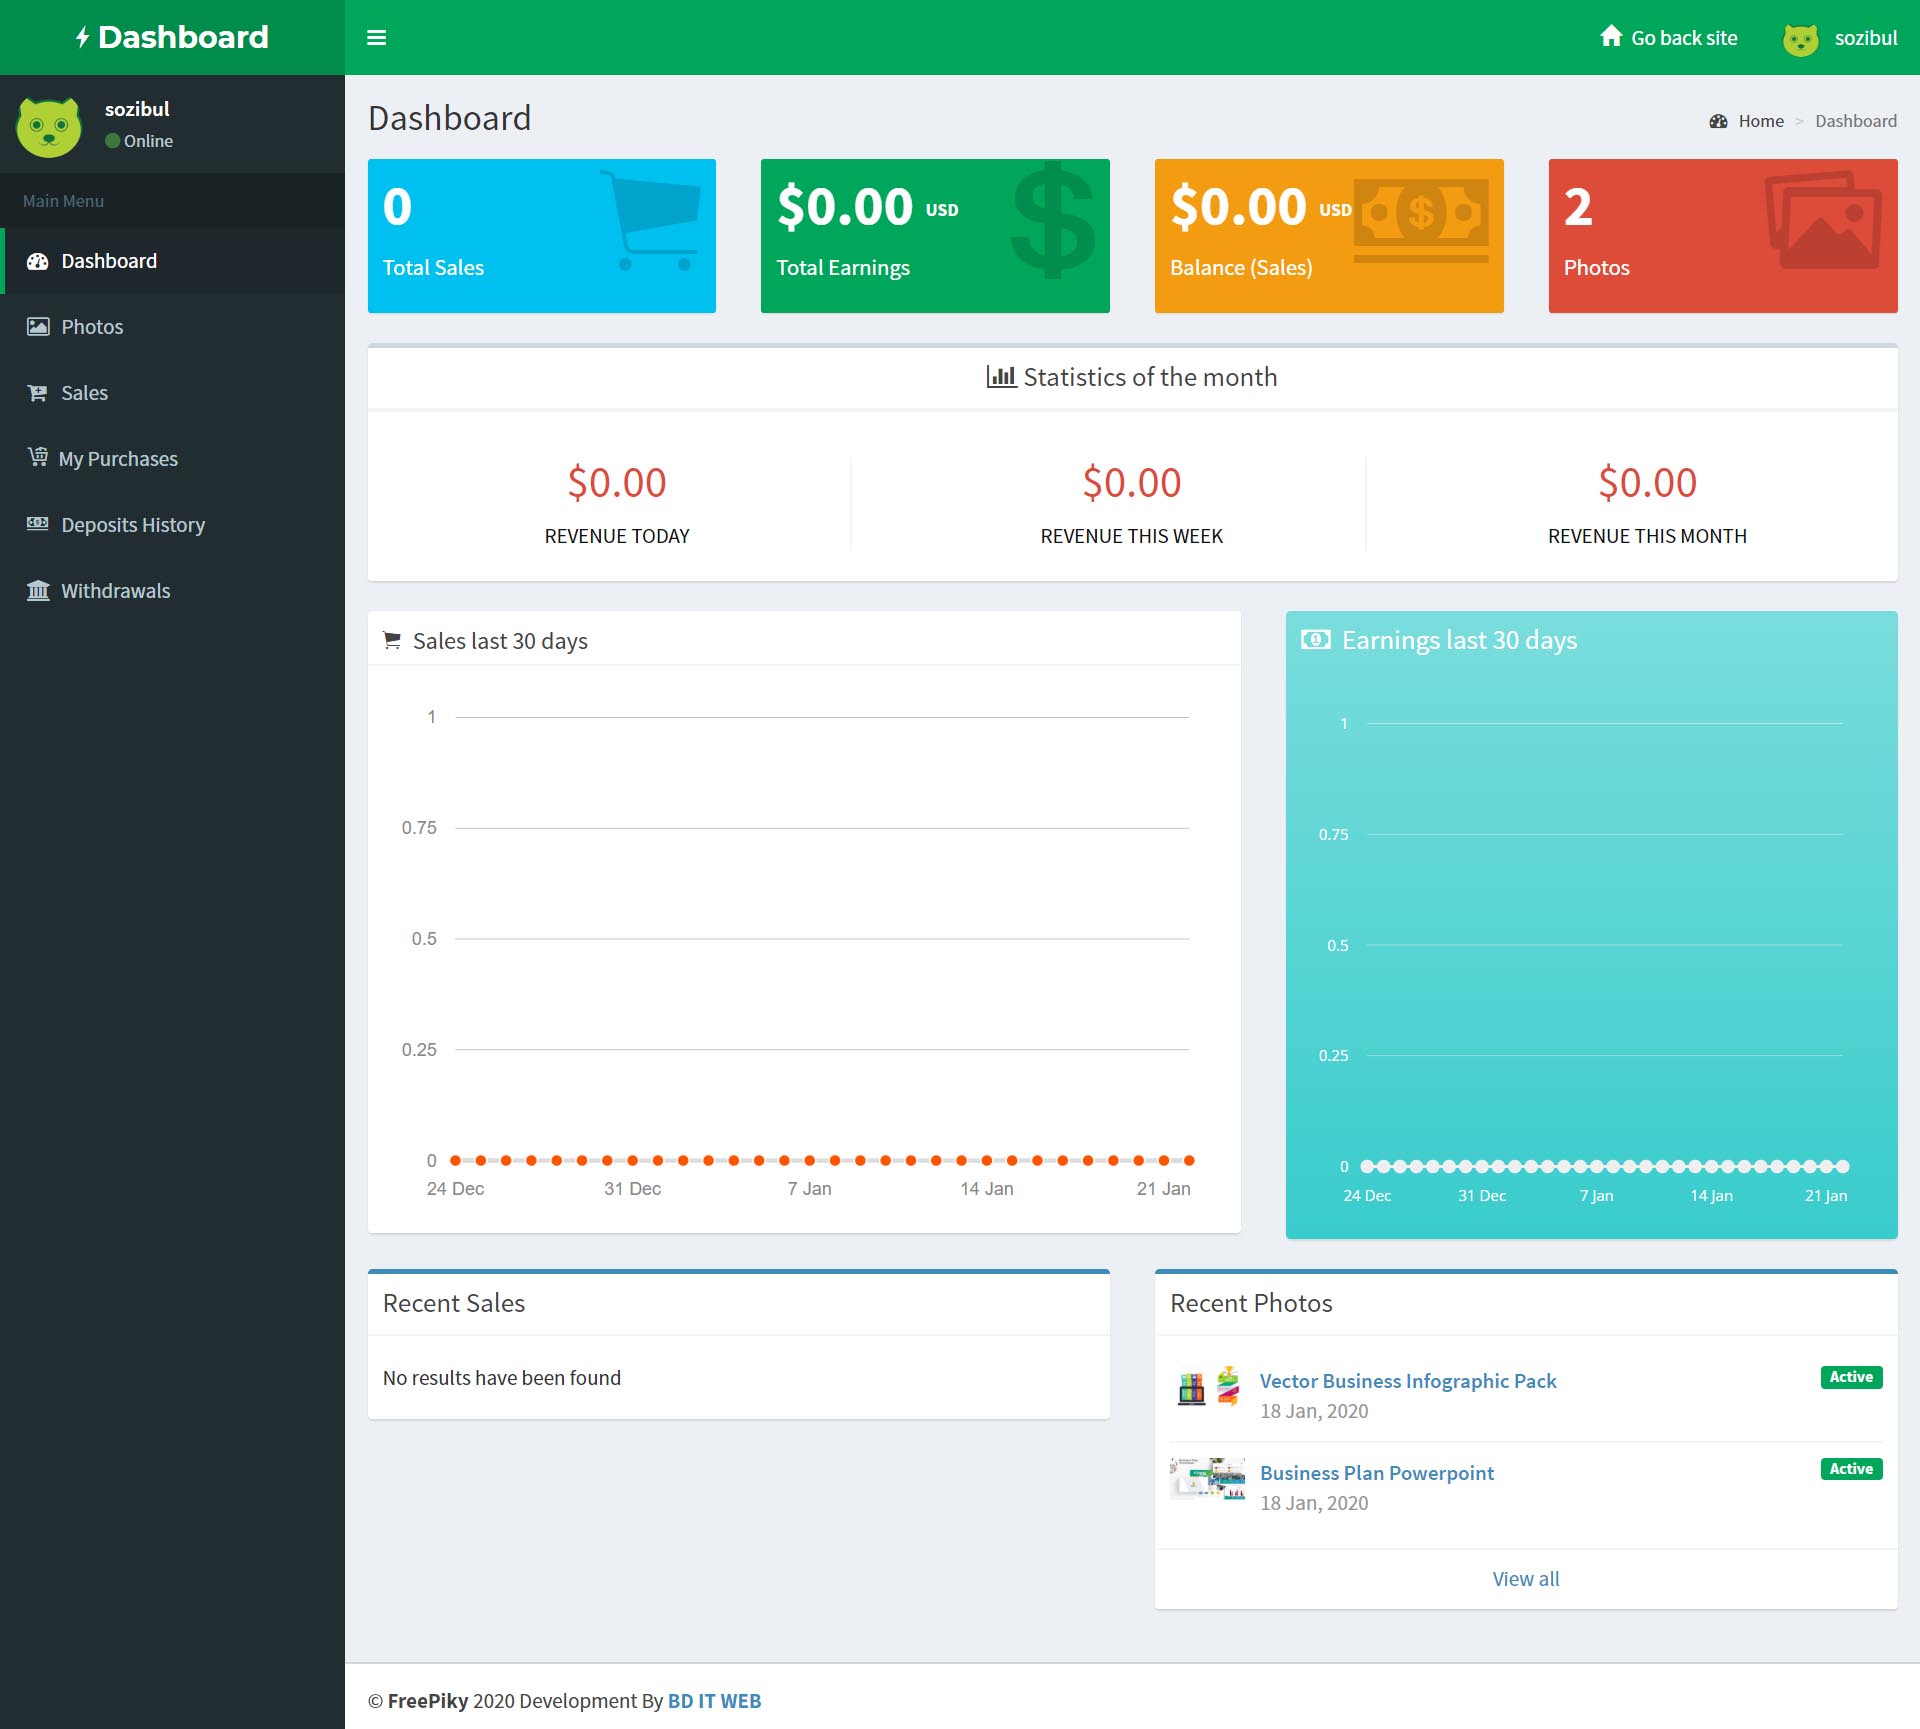Image resolution: width=1920 pixels, height=1729 pixels.
Task: Click the Withdrawals bank icon
Action: click(38, 591)
